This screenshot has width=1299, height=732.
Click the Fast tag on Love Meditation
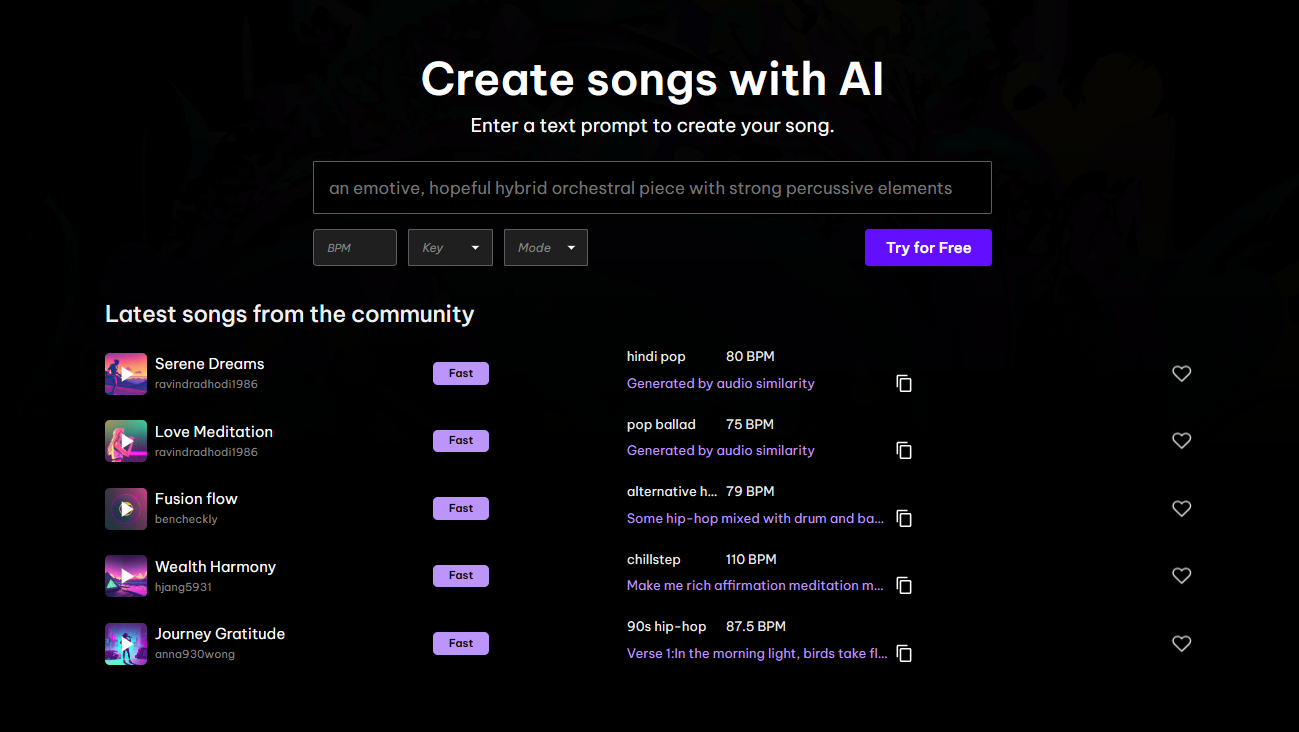[x=461, y=441]
